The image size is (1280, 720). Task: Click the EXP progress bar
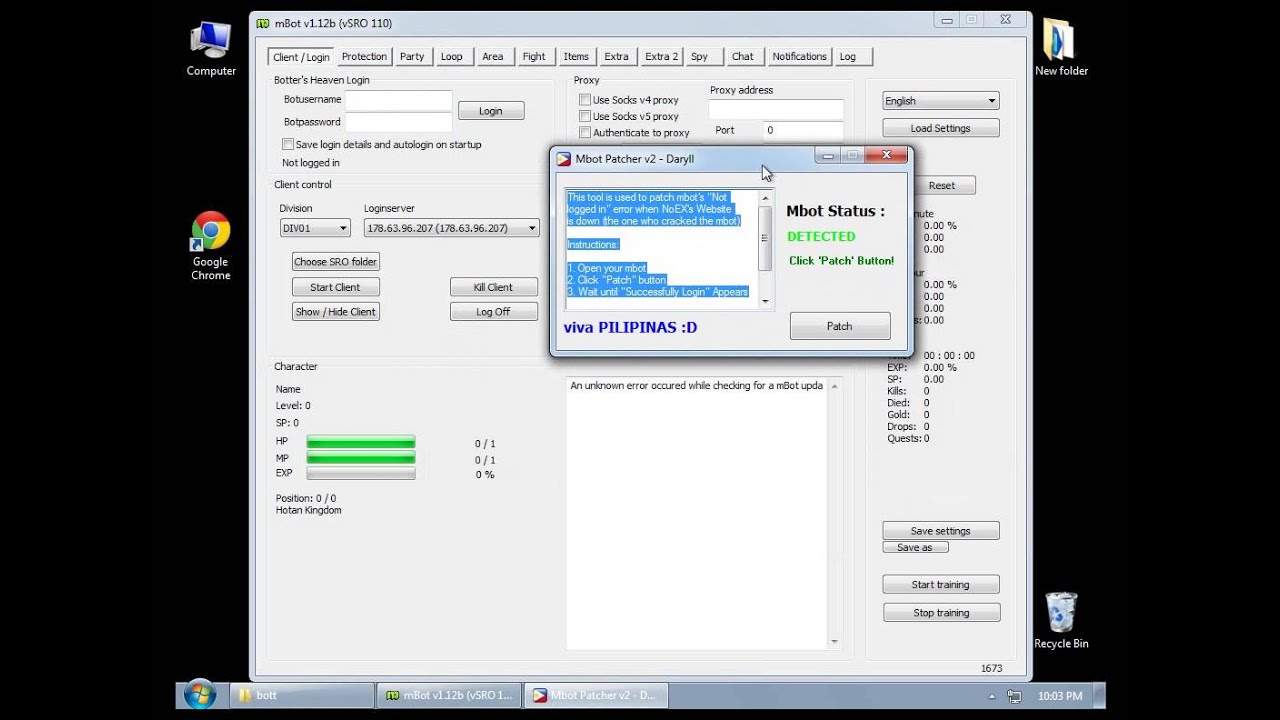[361, 474]
